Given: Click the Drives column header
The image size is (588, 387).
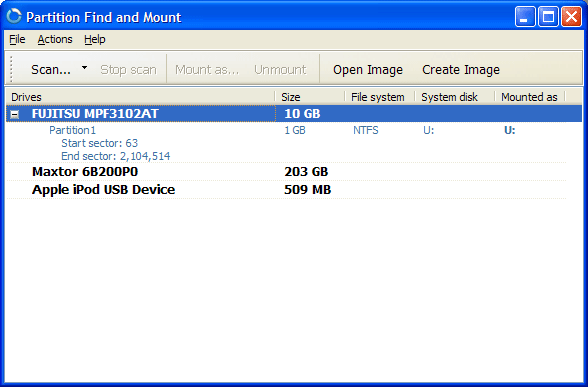Looking at the screenshot, I should [140, 97].
